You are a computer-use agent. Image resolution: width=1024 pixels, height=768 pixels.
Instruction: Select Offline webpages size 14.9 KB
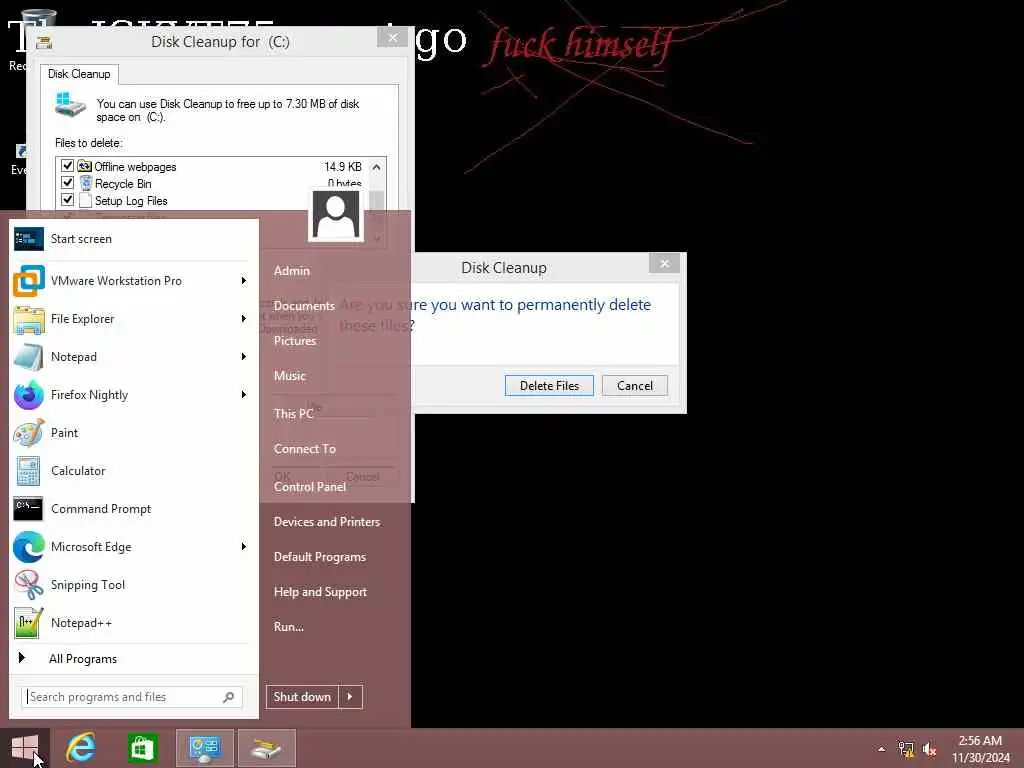[343, 167]
